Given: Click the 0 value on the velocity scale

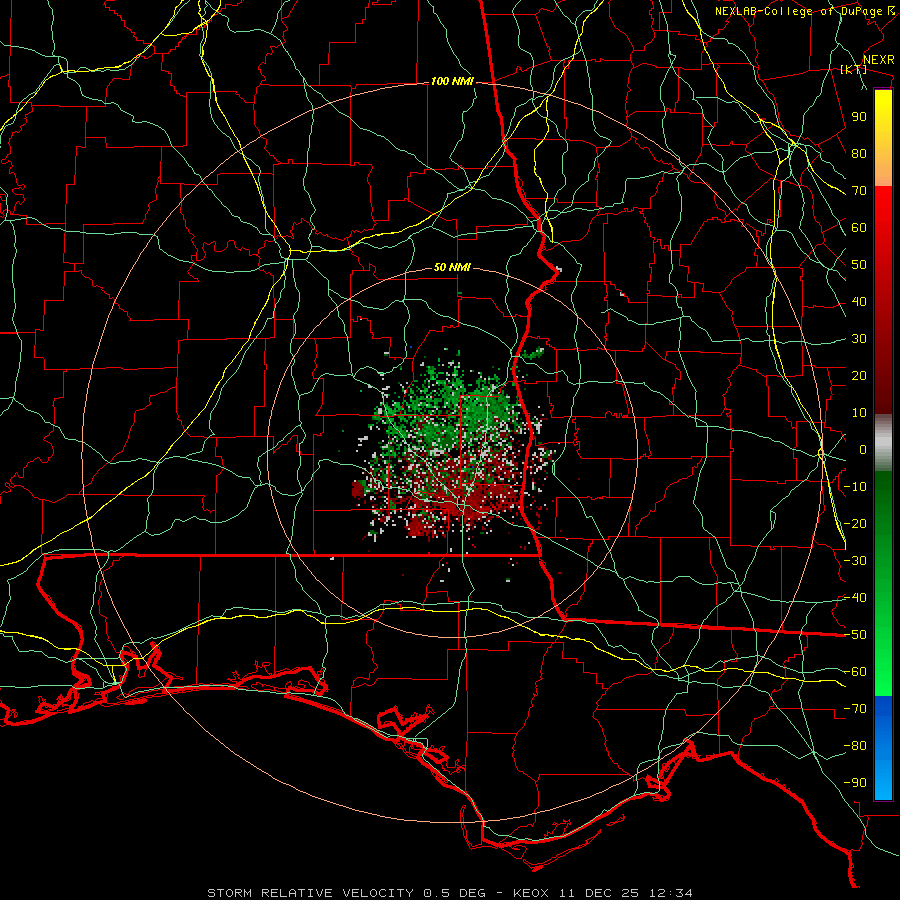Looking at the screenshot, I should tap(863, 450).
